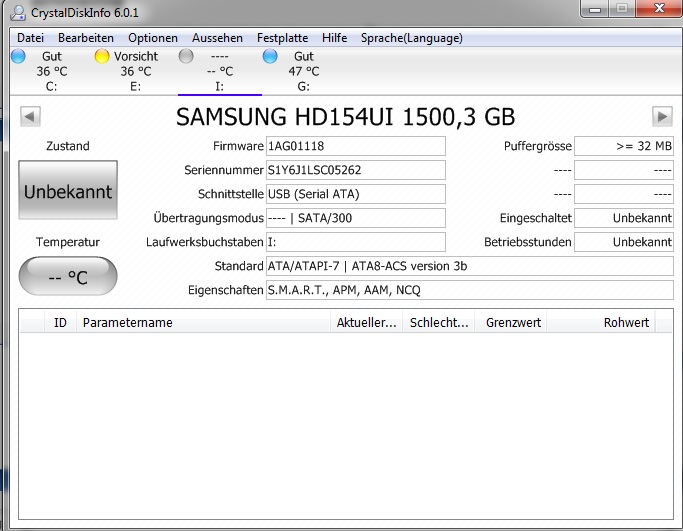683x531 pixels.
Task: Click the Übertragungsmodus field SATA/300
Action: click(x=356, y=218)
